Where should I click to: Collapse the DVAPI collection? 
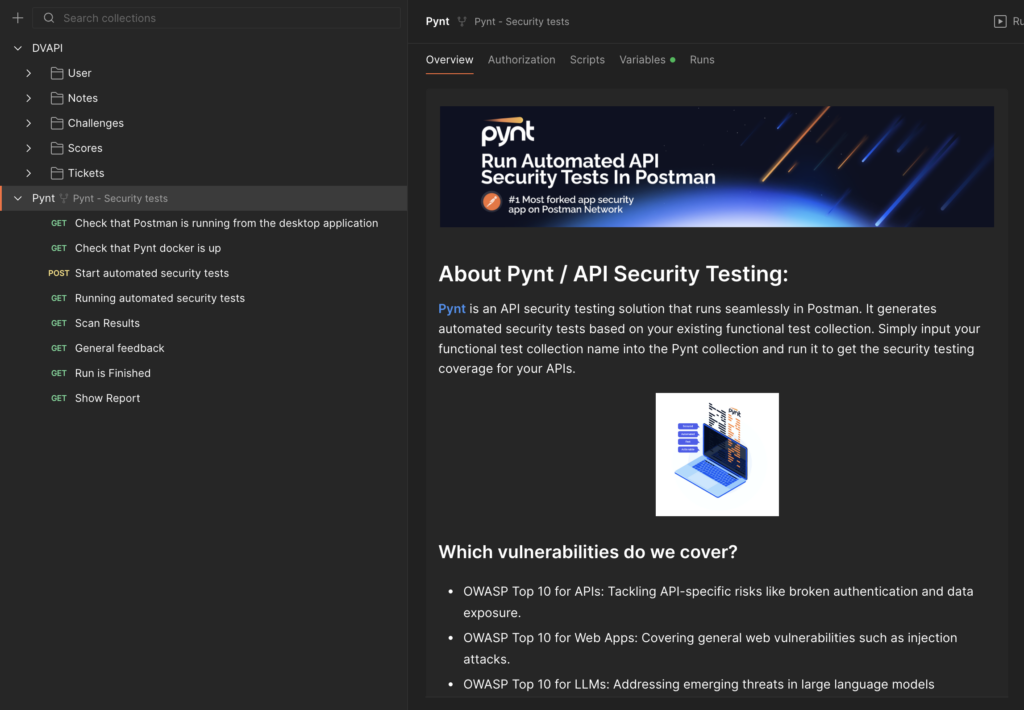(17, 48)
